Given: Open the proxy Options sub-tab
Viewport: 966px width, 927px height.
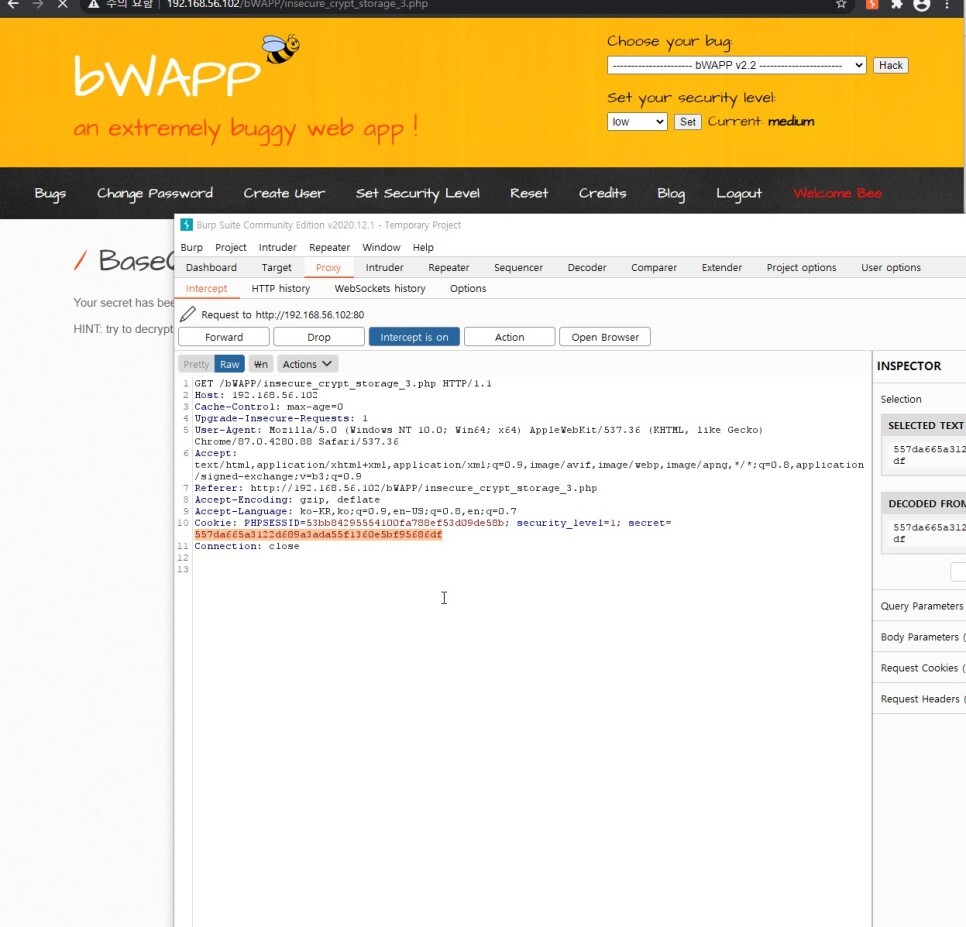Looking at the screenshot, I should click(468, 288).
